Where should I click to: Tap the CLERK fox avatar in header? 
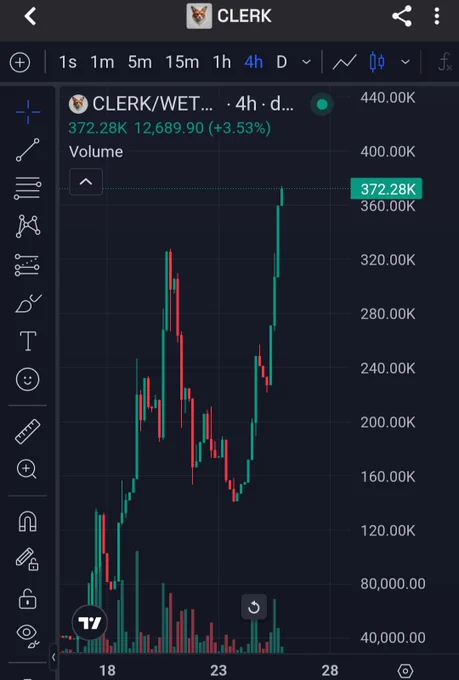click(x=199, y=16)
